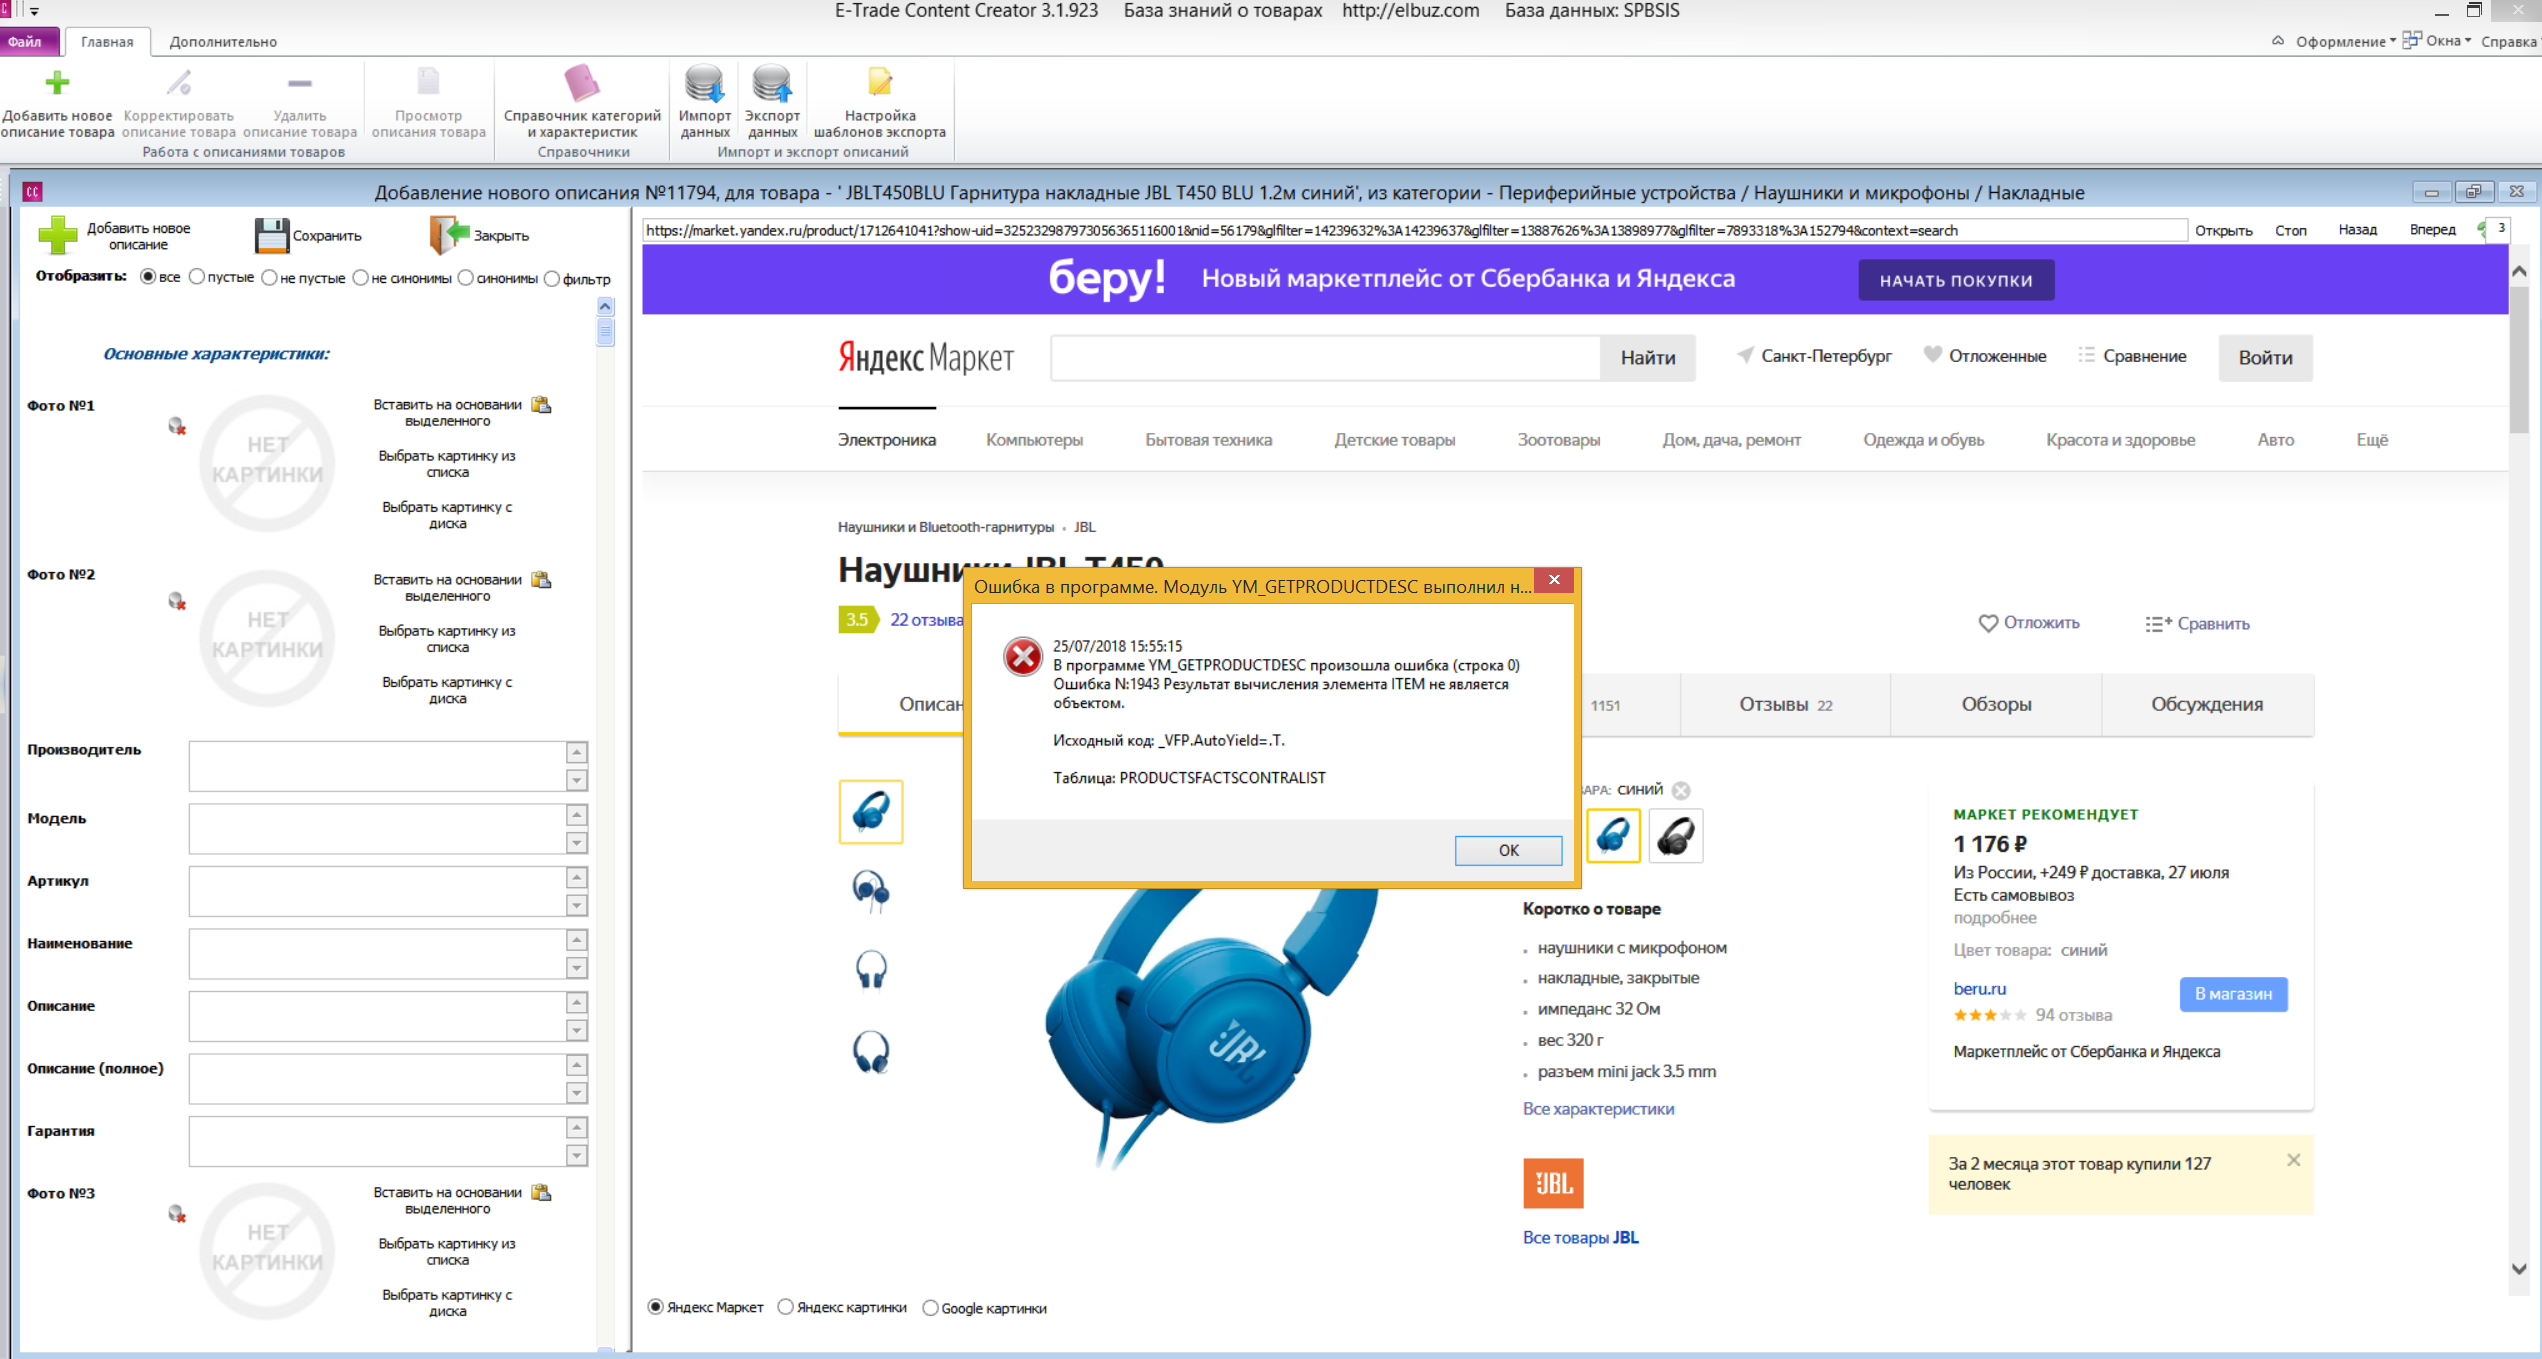This screenshot has width=2542, height=1359.
Task: Click the remove image icon for Фото №1
Action: click(177, 427)
